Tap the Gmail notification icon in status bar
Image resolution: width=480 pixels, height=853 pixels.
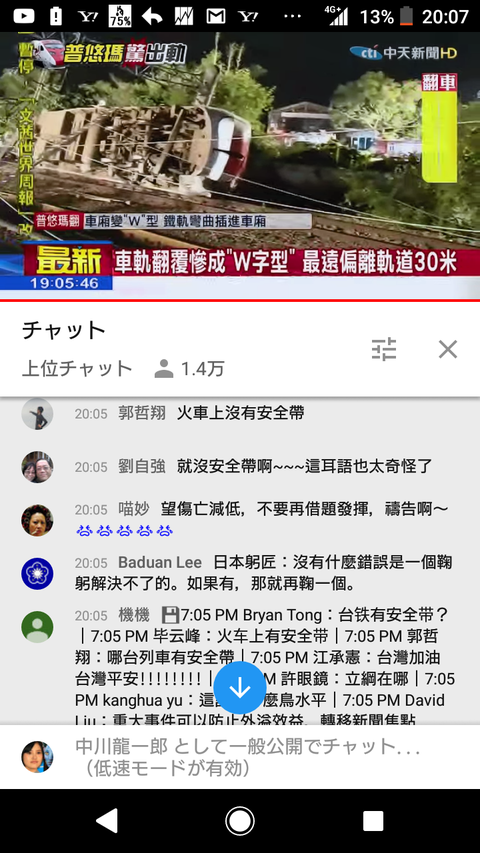(x=216, y=16)
